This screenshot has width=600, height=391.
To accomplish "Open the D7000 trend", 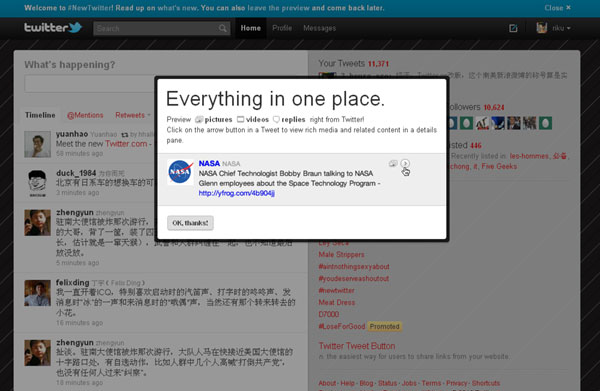I will coord(329,314).
